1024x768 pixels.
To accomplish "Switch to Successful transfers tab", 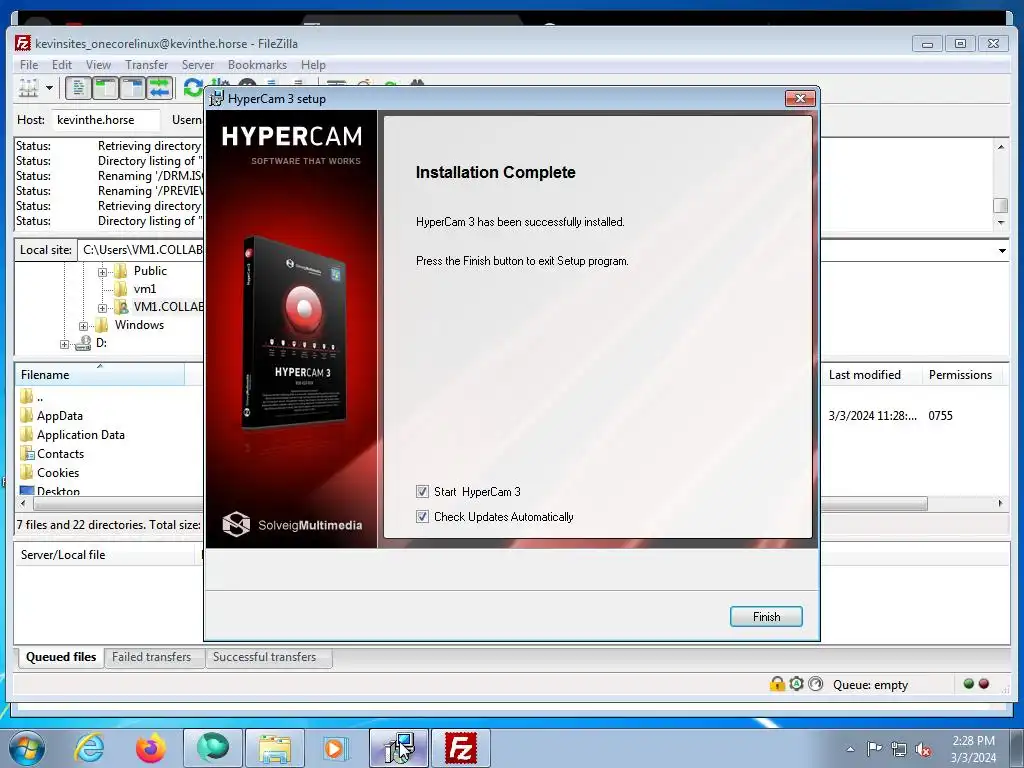I will click(x=264, y=657).
